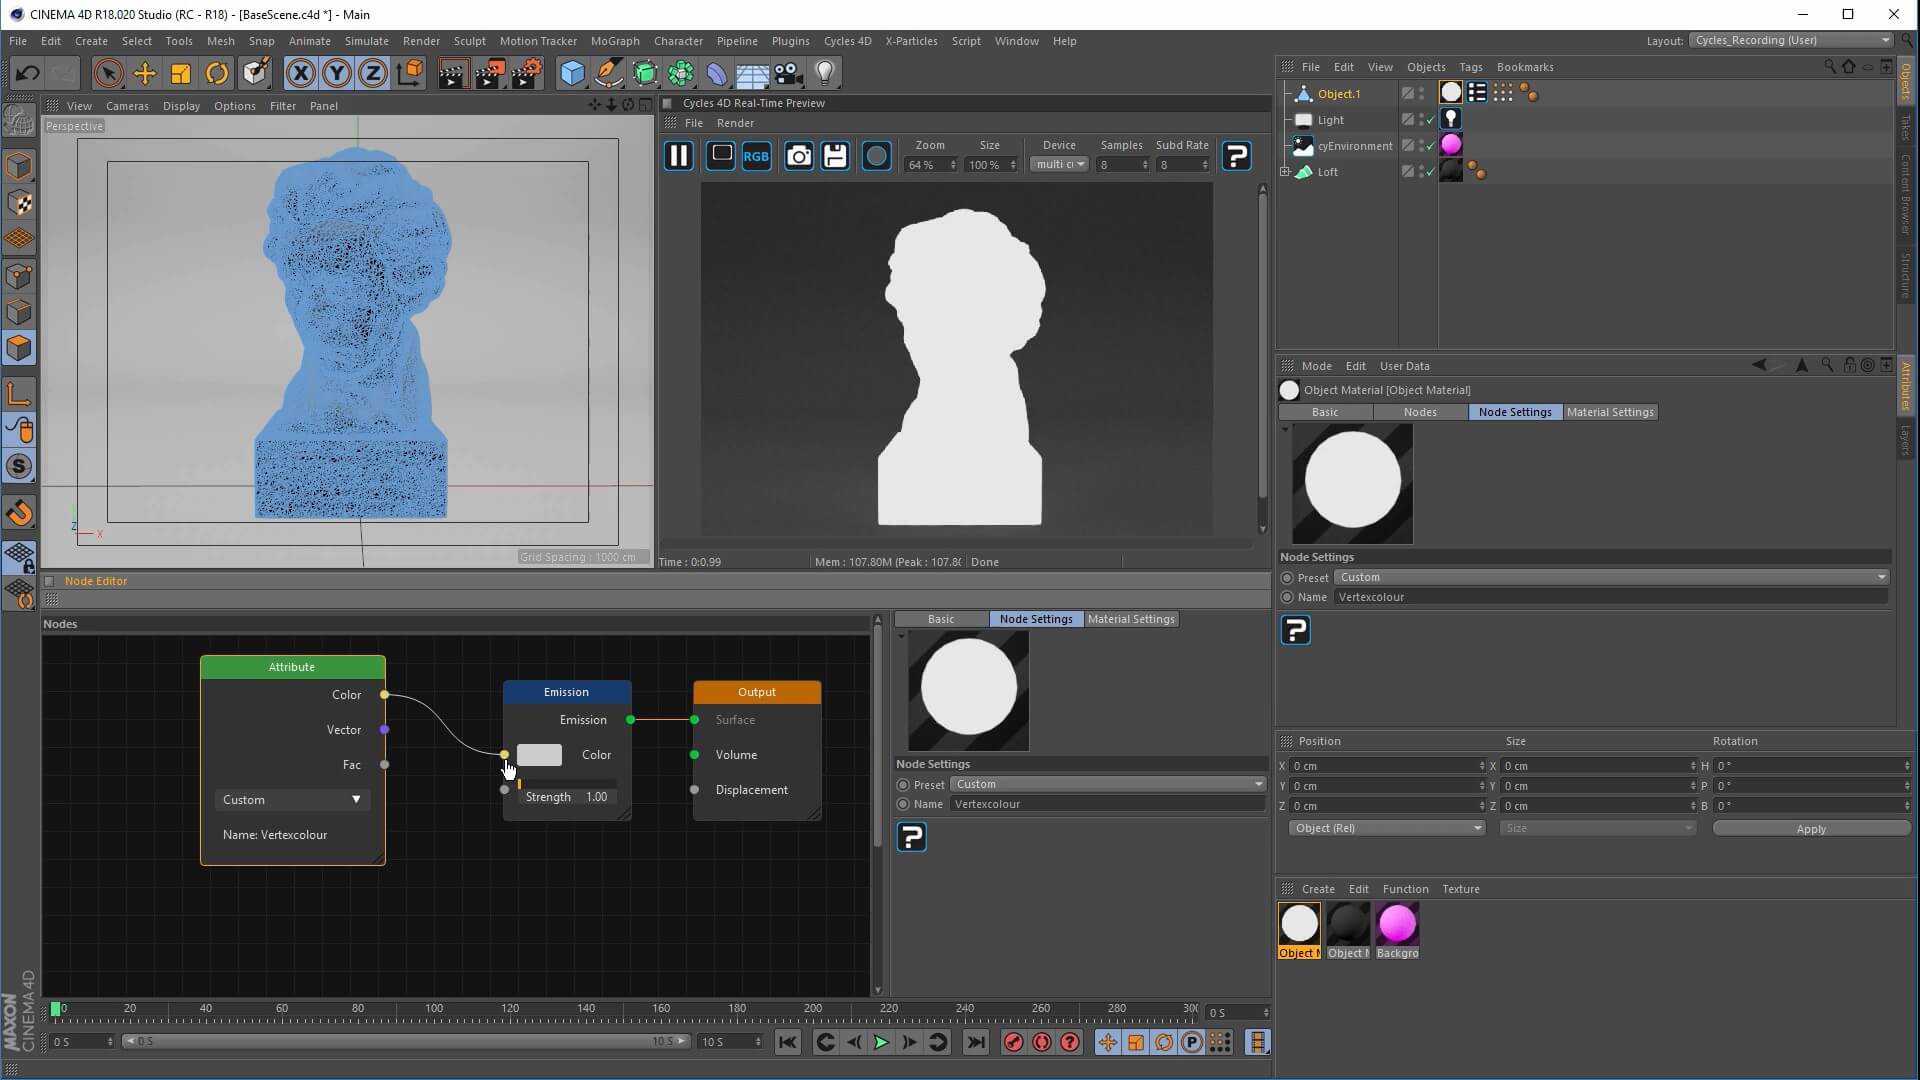Select the Background material thumbnail
This screenshot has height=1080, width=1920.
1397,925
